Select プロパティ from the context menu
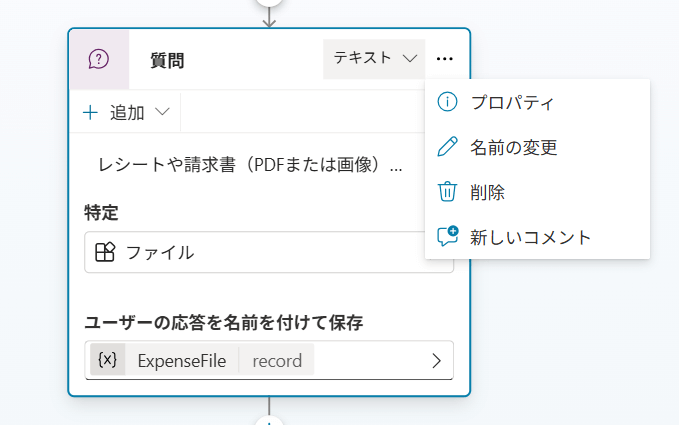 (x=512, y=102)
